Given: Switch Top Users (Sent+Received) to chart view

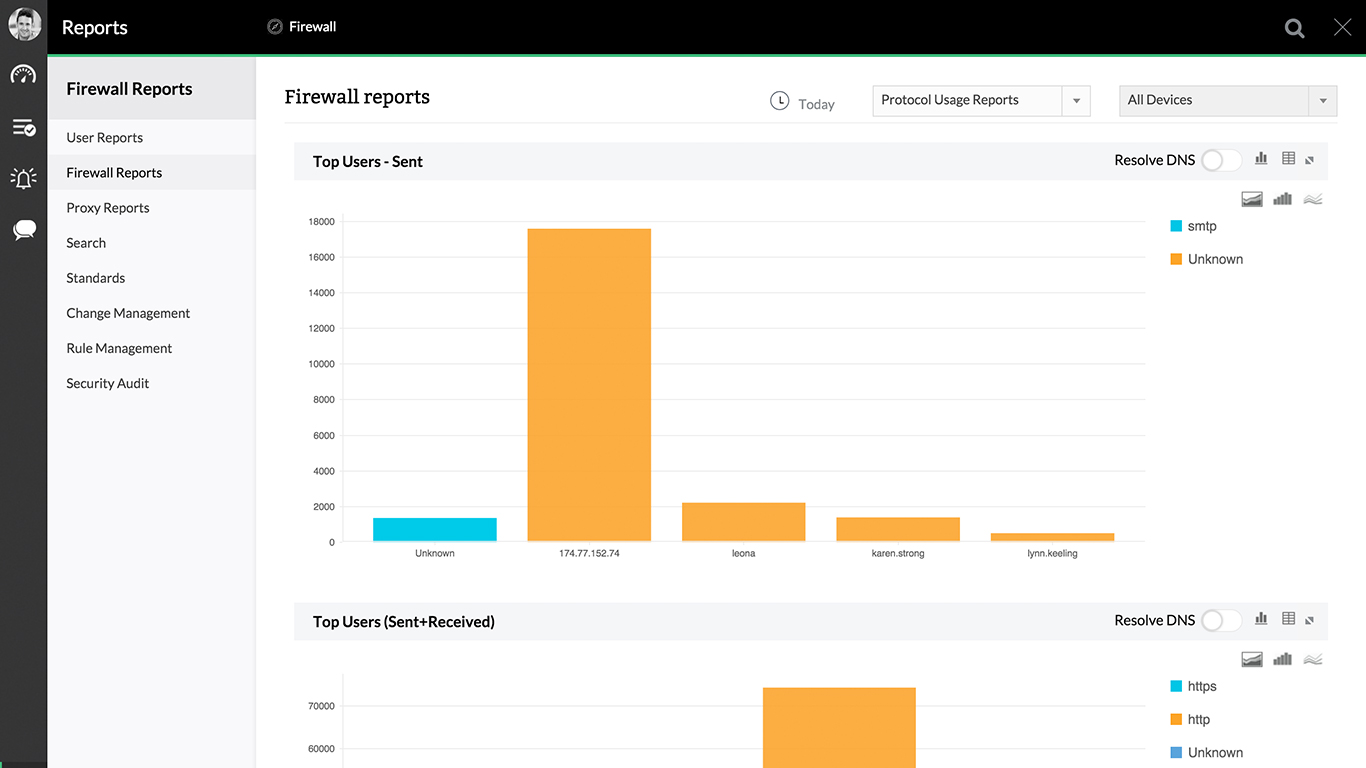Looking at the screenshot, I should pos(1261,619).
